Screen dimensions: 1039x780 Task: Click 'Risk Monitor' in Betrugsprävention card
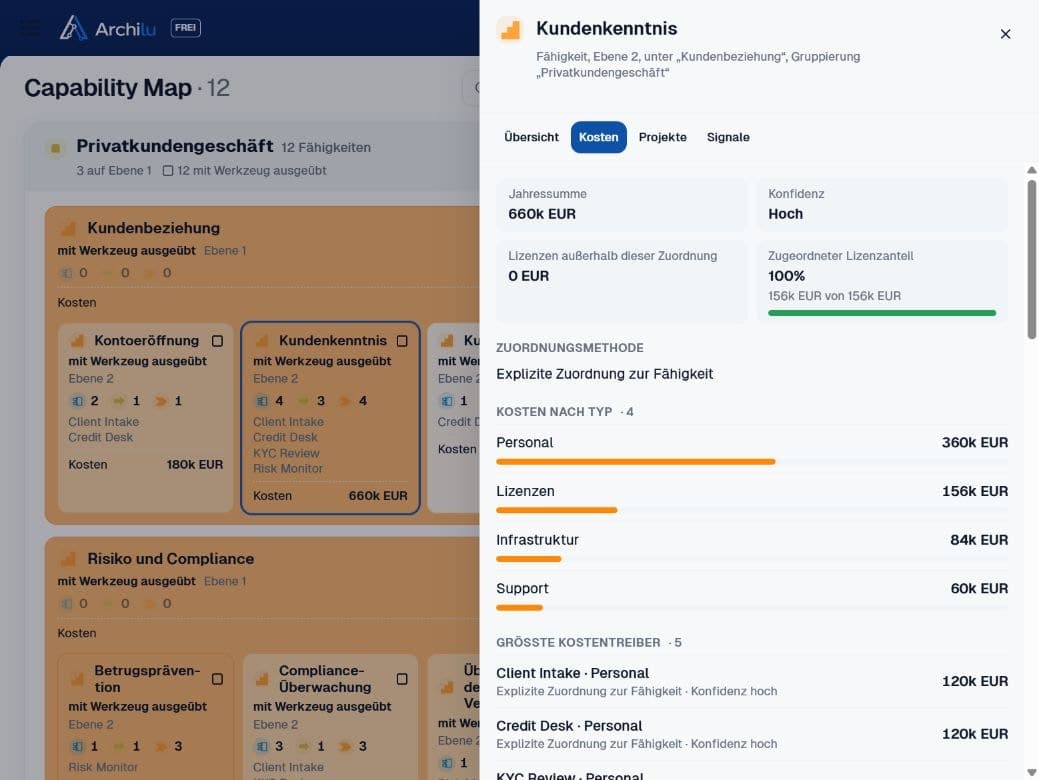click(103, 767)
